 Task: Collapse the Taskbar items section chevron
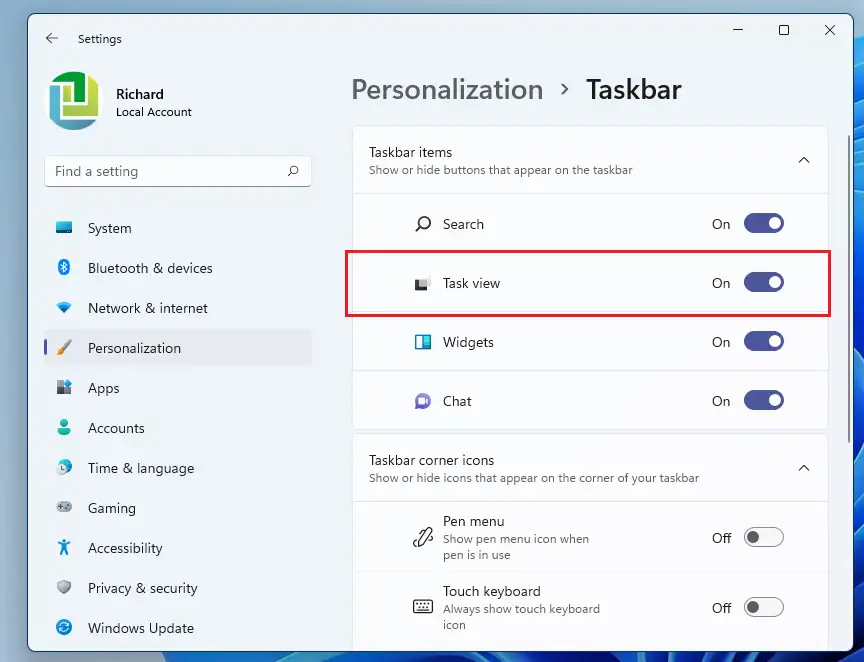pos(804,160)
